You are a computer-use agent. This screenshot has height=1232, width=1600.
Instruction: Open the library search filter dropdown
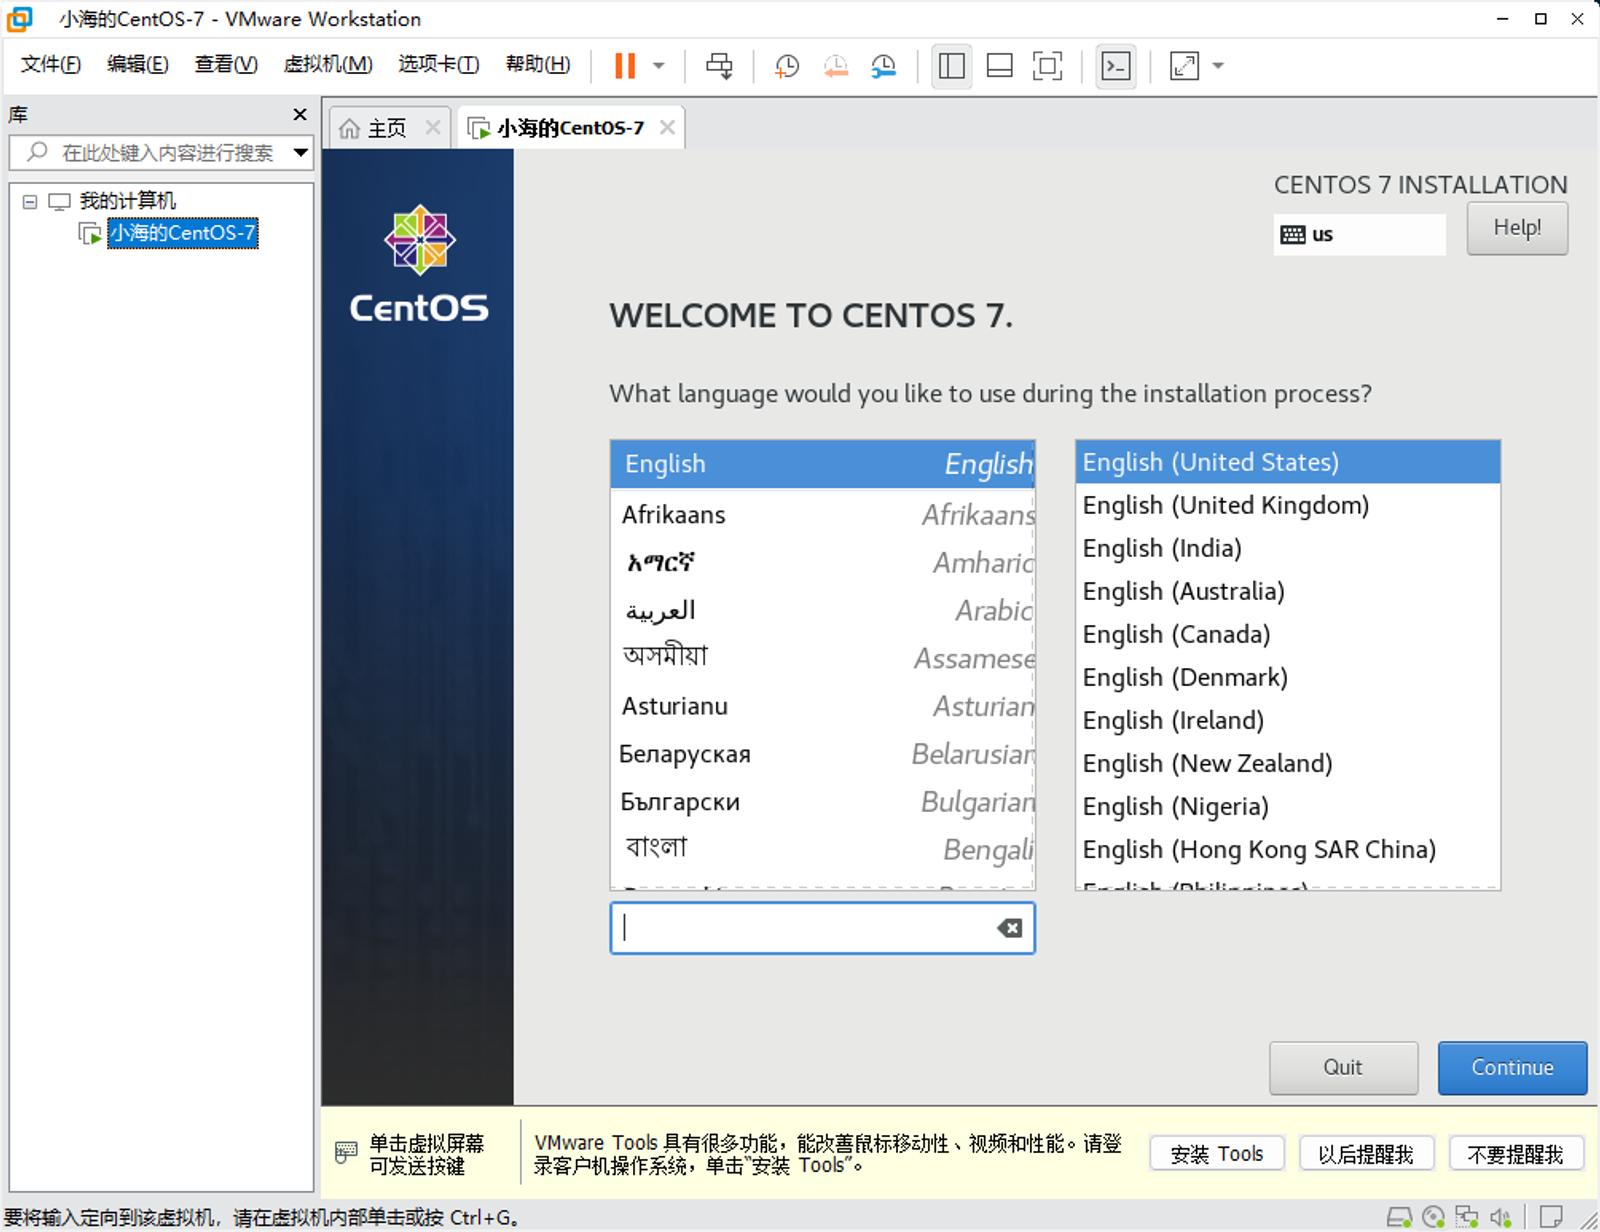(300, 153)
